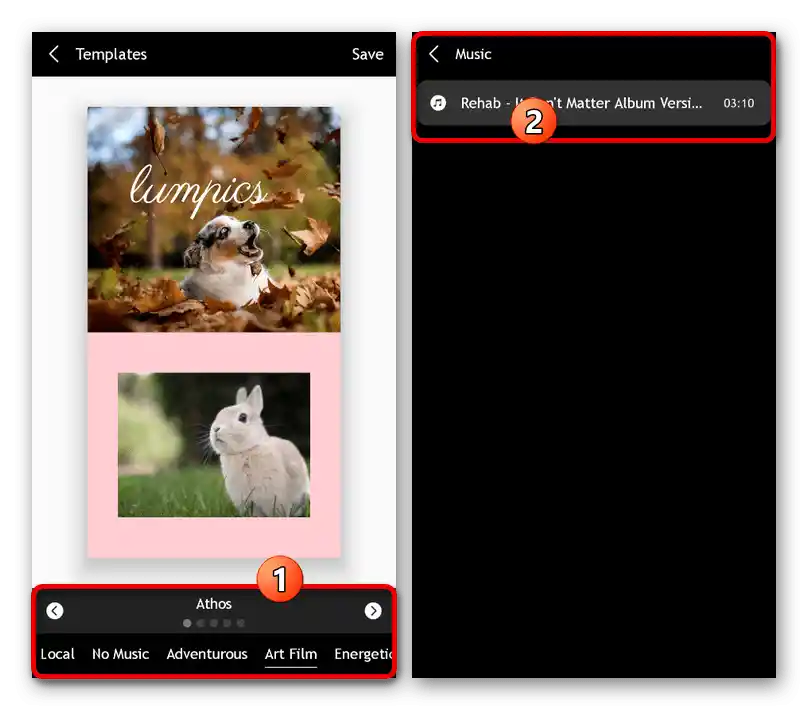The height and width of the screenshot is (710, 808).
Task: Tap the puppy in leaves photo
Action: pyautogui.click(x=214, y=219)
